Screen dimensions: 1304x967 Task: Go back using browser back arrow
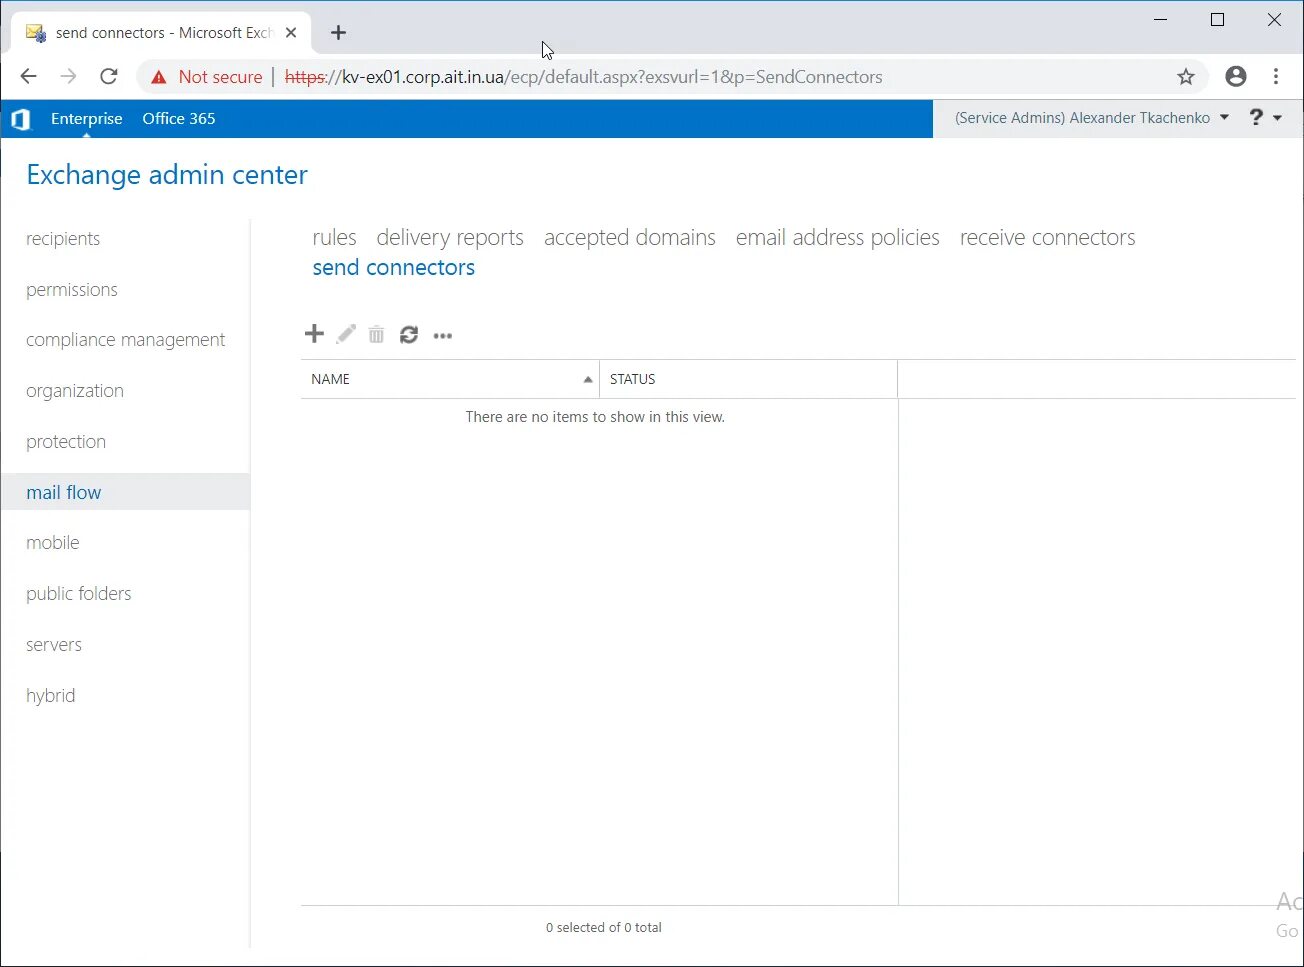[28, 76]
